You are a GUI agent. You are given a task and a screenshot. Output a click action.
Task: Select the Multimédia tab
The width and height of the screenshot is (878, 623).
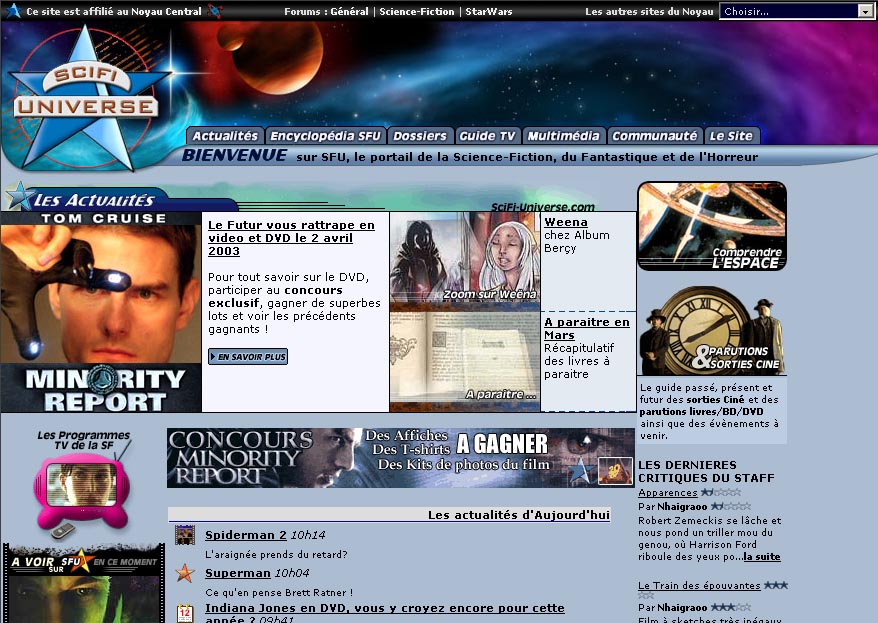click(x=564, y=136)
